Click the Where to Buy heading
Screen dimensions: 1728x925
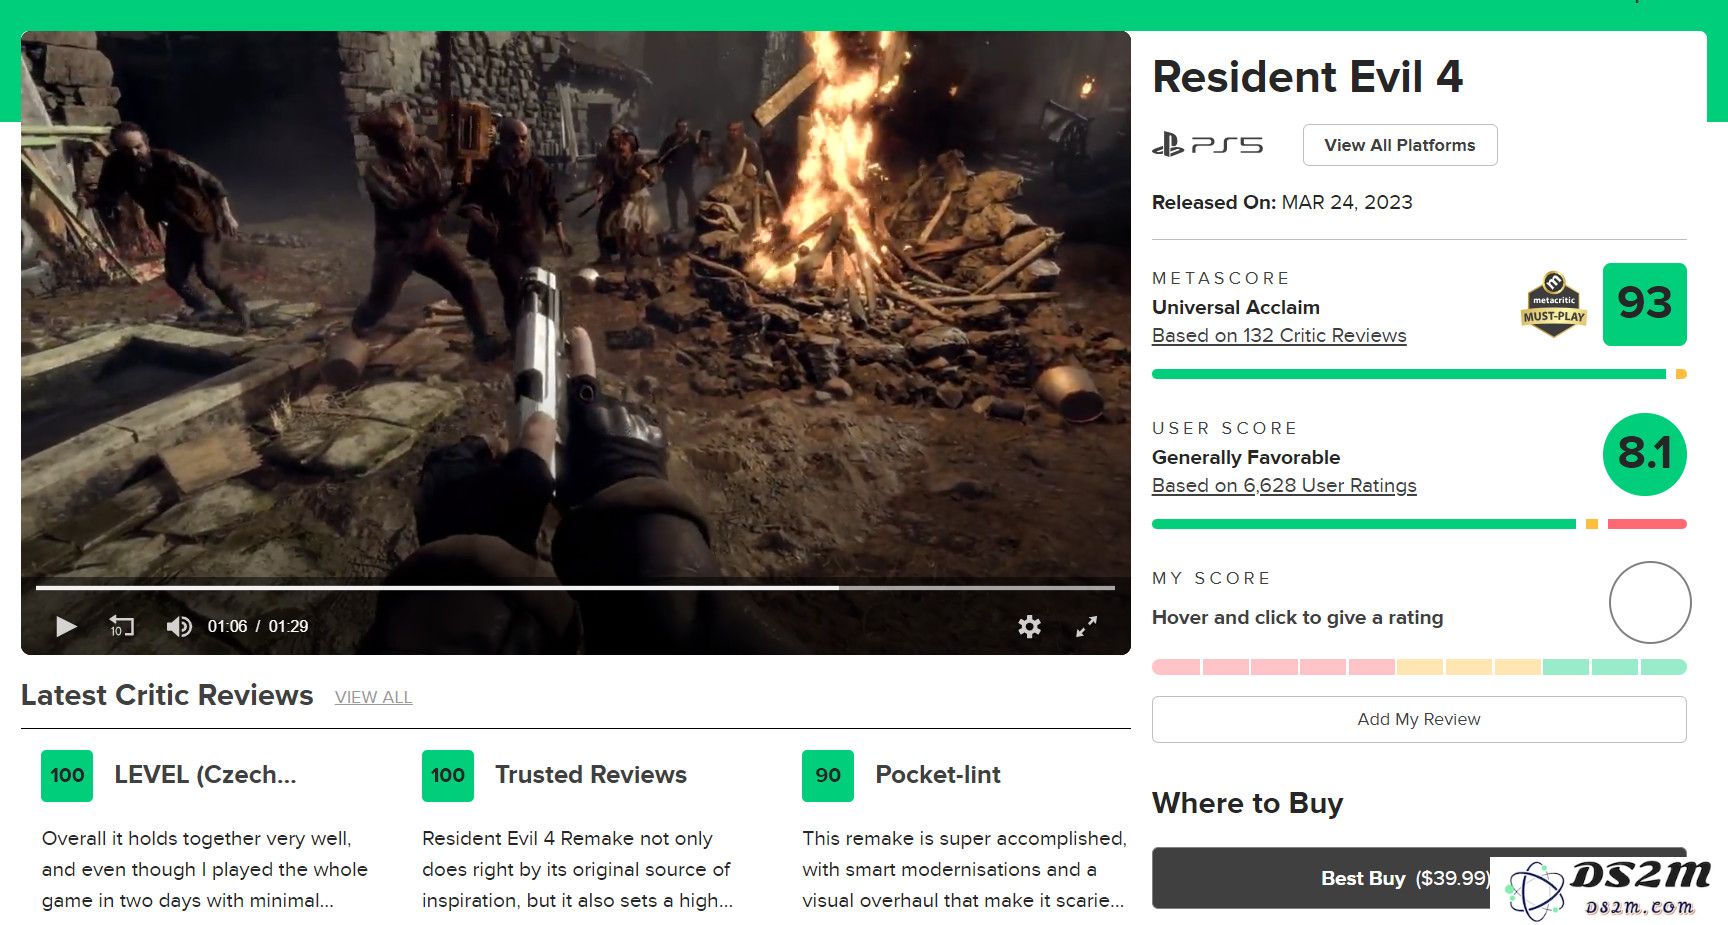pyautogui.click(x=1247, y=803)
